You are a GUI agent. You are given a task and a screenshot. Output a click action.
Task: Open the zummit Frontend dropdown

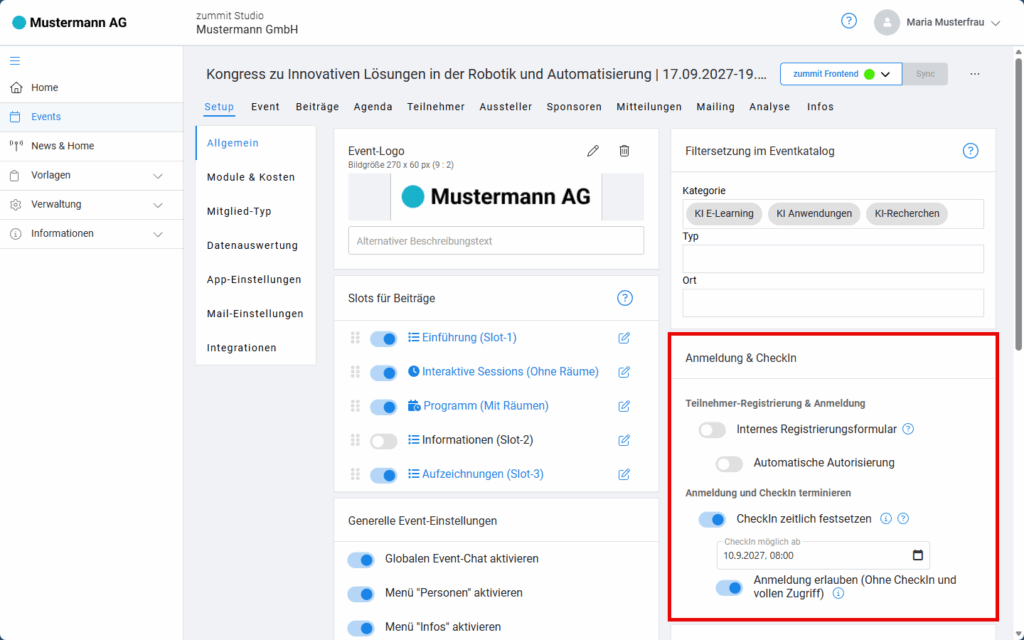tap(885, 74)
